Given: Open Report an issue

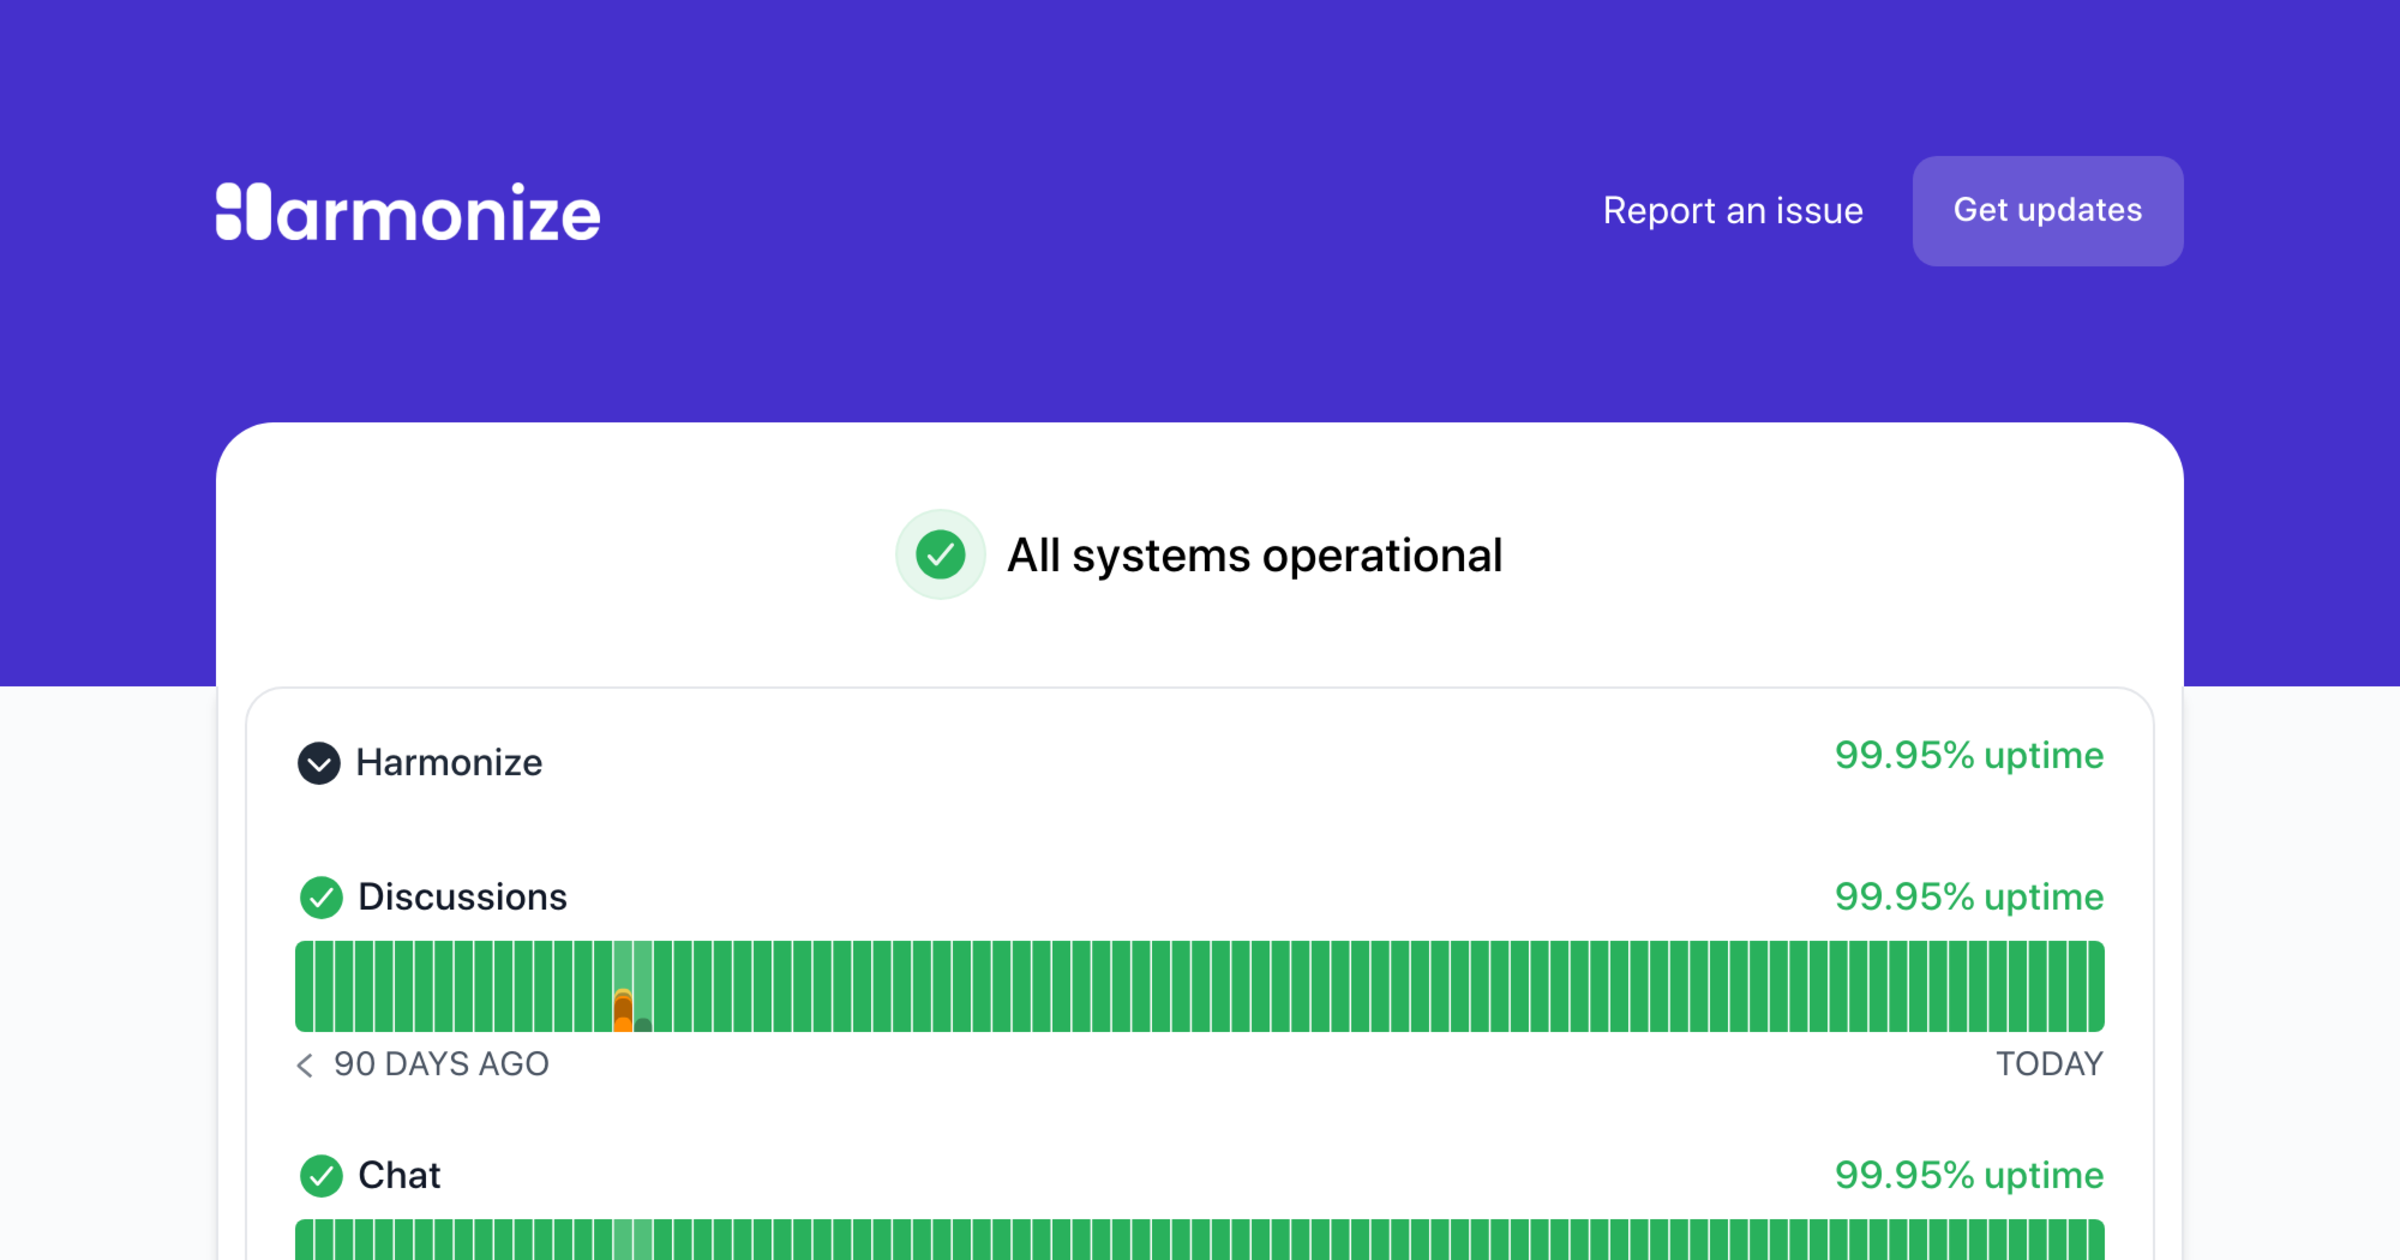Looking at the screenshot, I should 1733,211.
